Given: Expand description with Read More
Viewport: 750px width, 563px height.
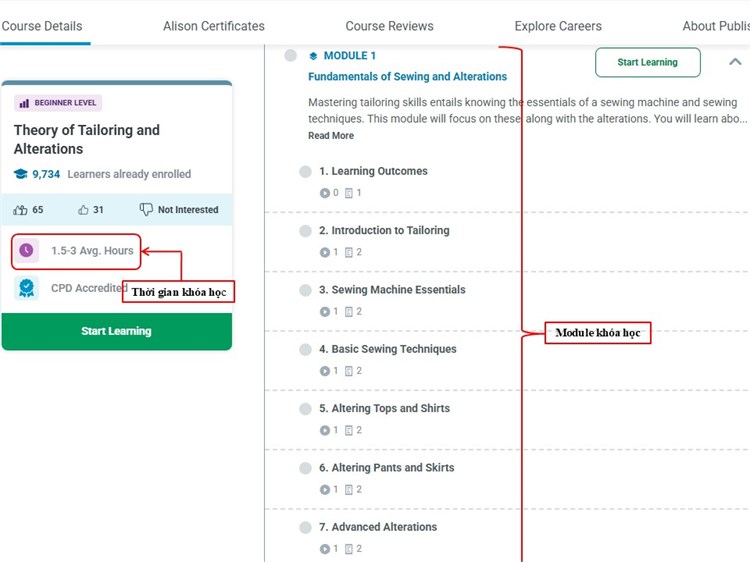Looking at the screenshot, I should click(330, 136).
